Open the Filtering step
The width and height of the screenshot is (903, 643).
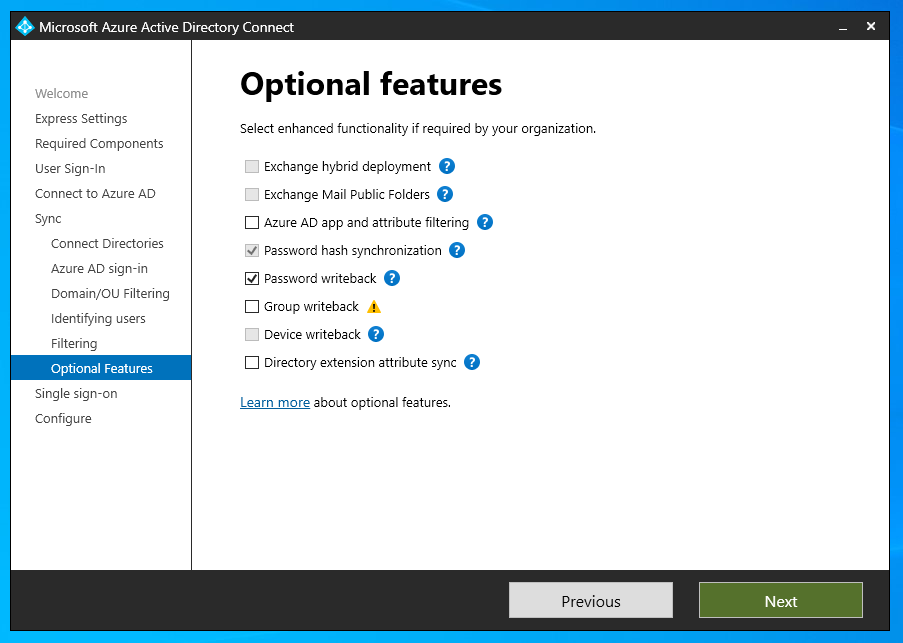click(x=74, y=344)
